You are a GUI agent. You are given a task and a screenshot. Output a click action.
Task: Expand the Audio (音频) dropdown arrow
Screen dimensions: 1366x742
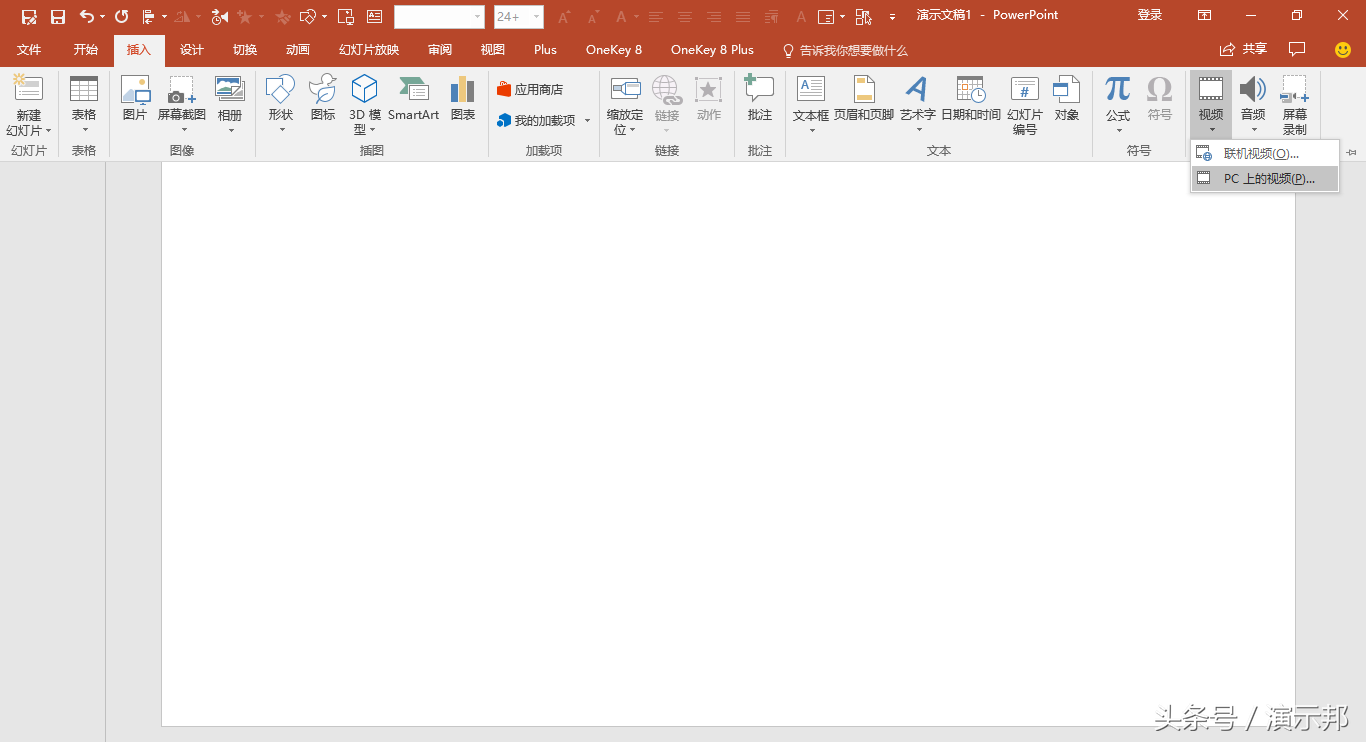[1253, 129]
